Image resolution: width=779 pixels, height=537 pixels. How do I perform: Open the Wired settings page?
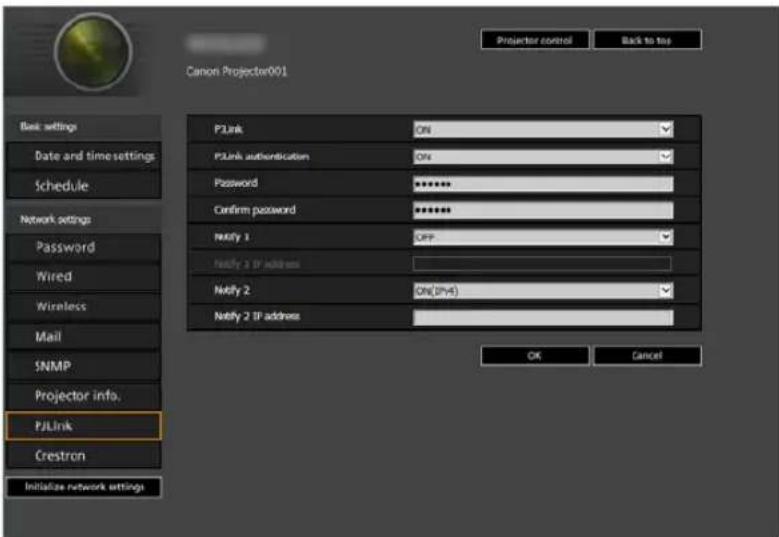point(84,277)
